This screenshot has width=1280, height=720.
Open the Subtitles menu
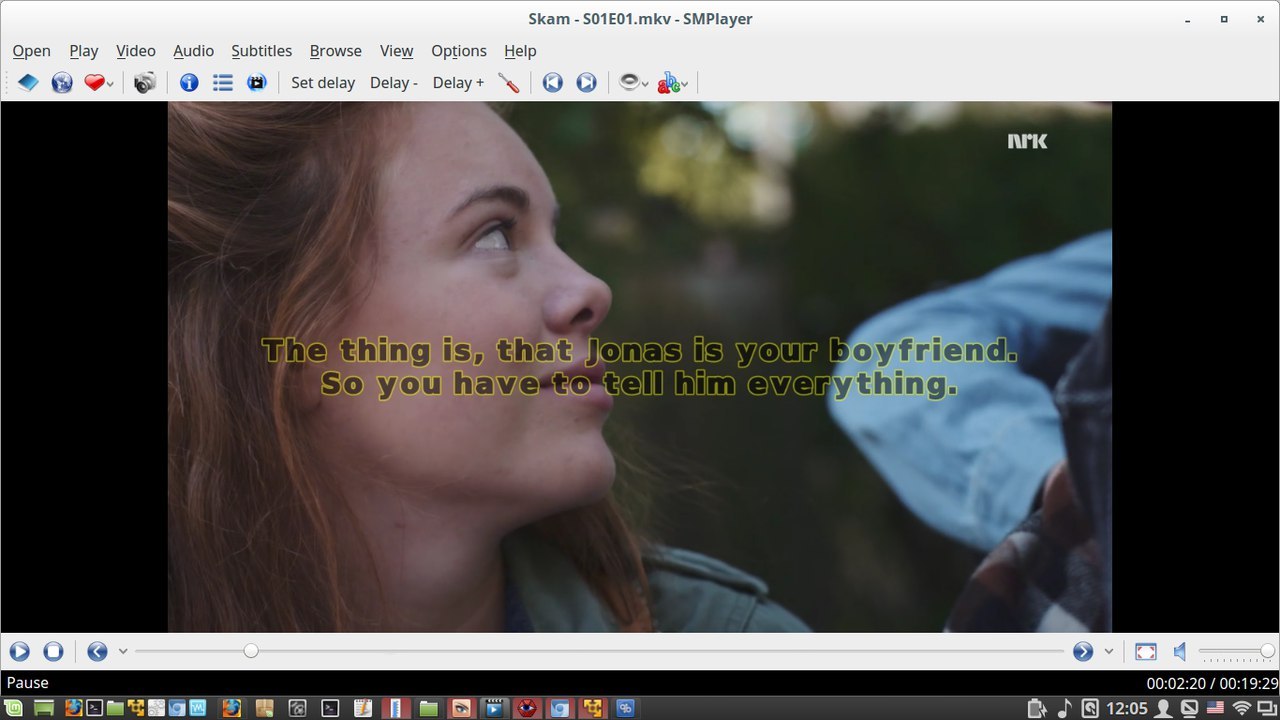(x=262, y=51)
